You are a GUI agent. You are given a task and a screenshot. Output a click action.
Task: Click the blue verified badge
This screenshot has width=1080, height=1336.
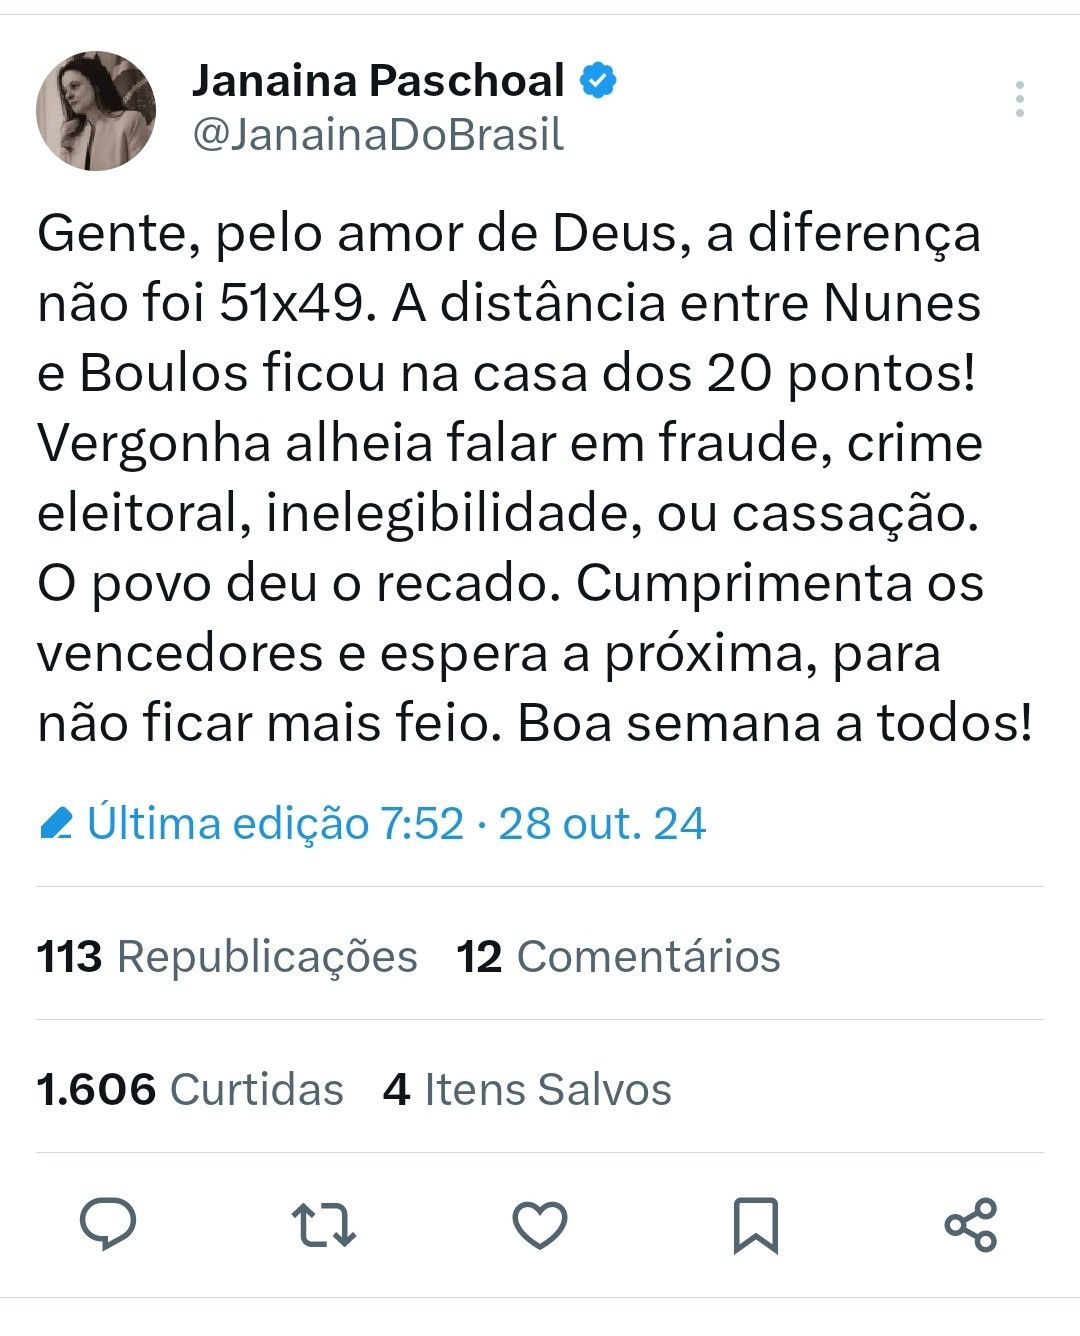point(598,81)
